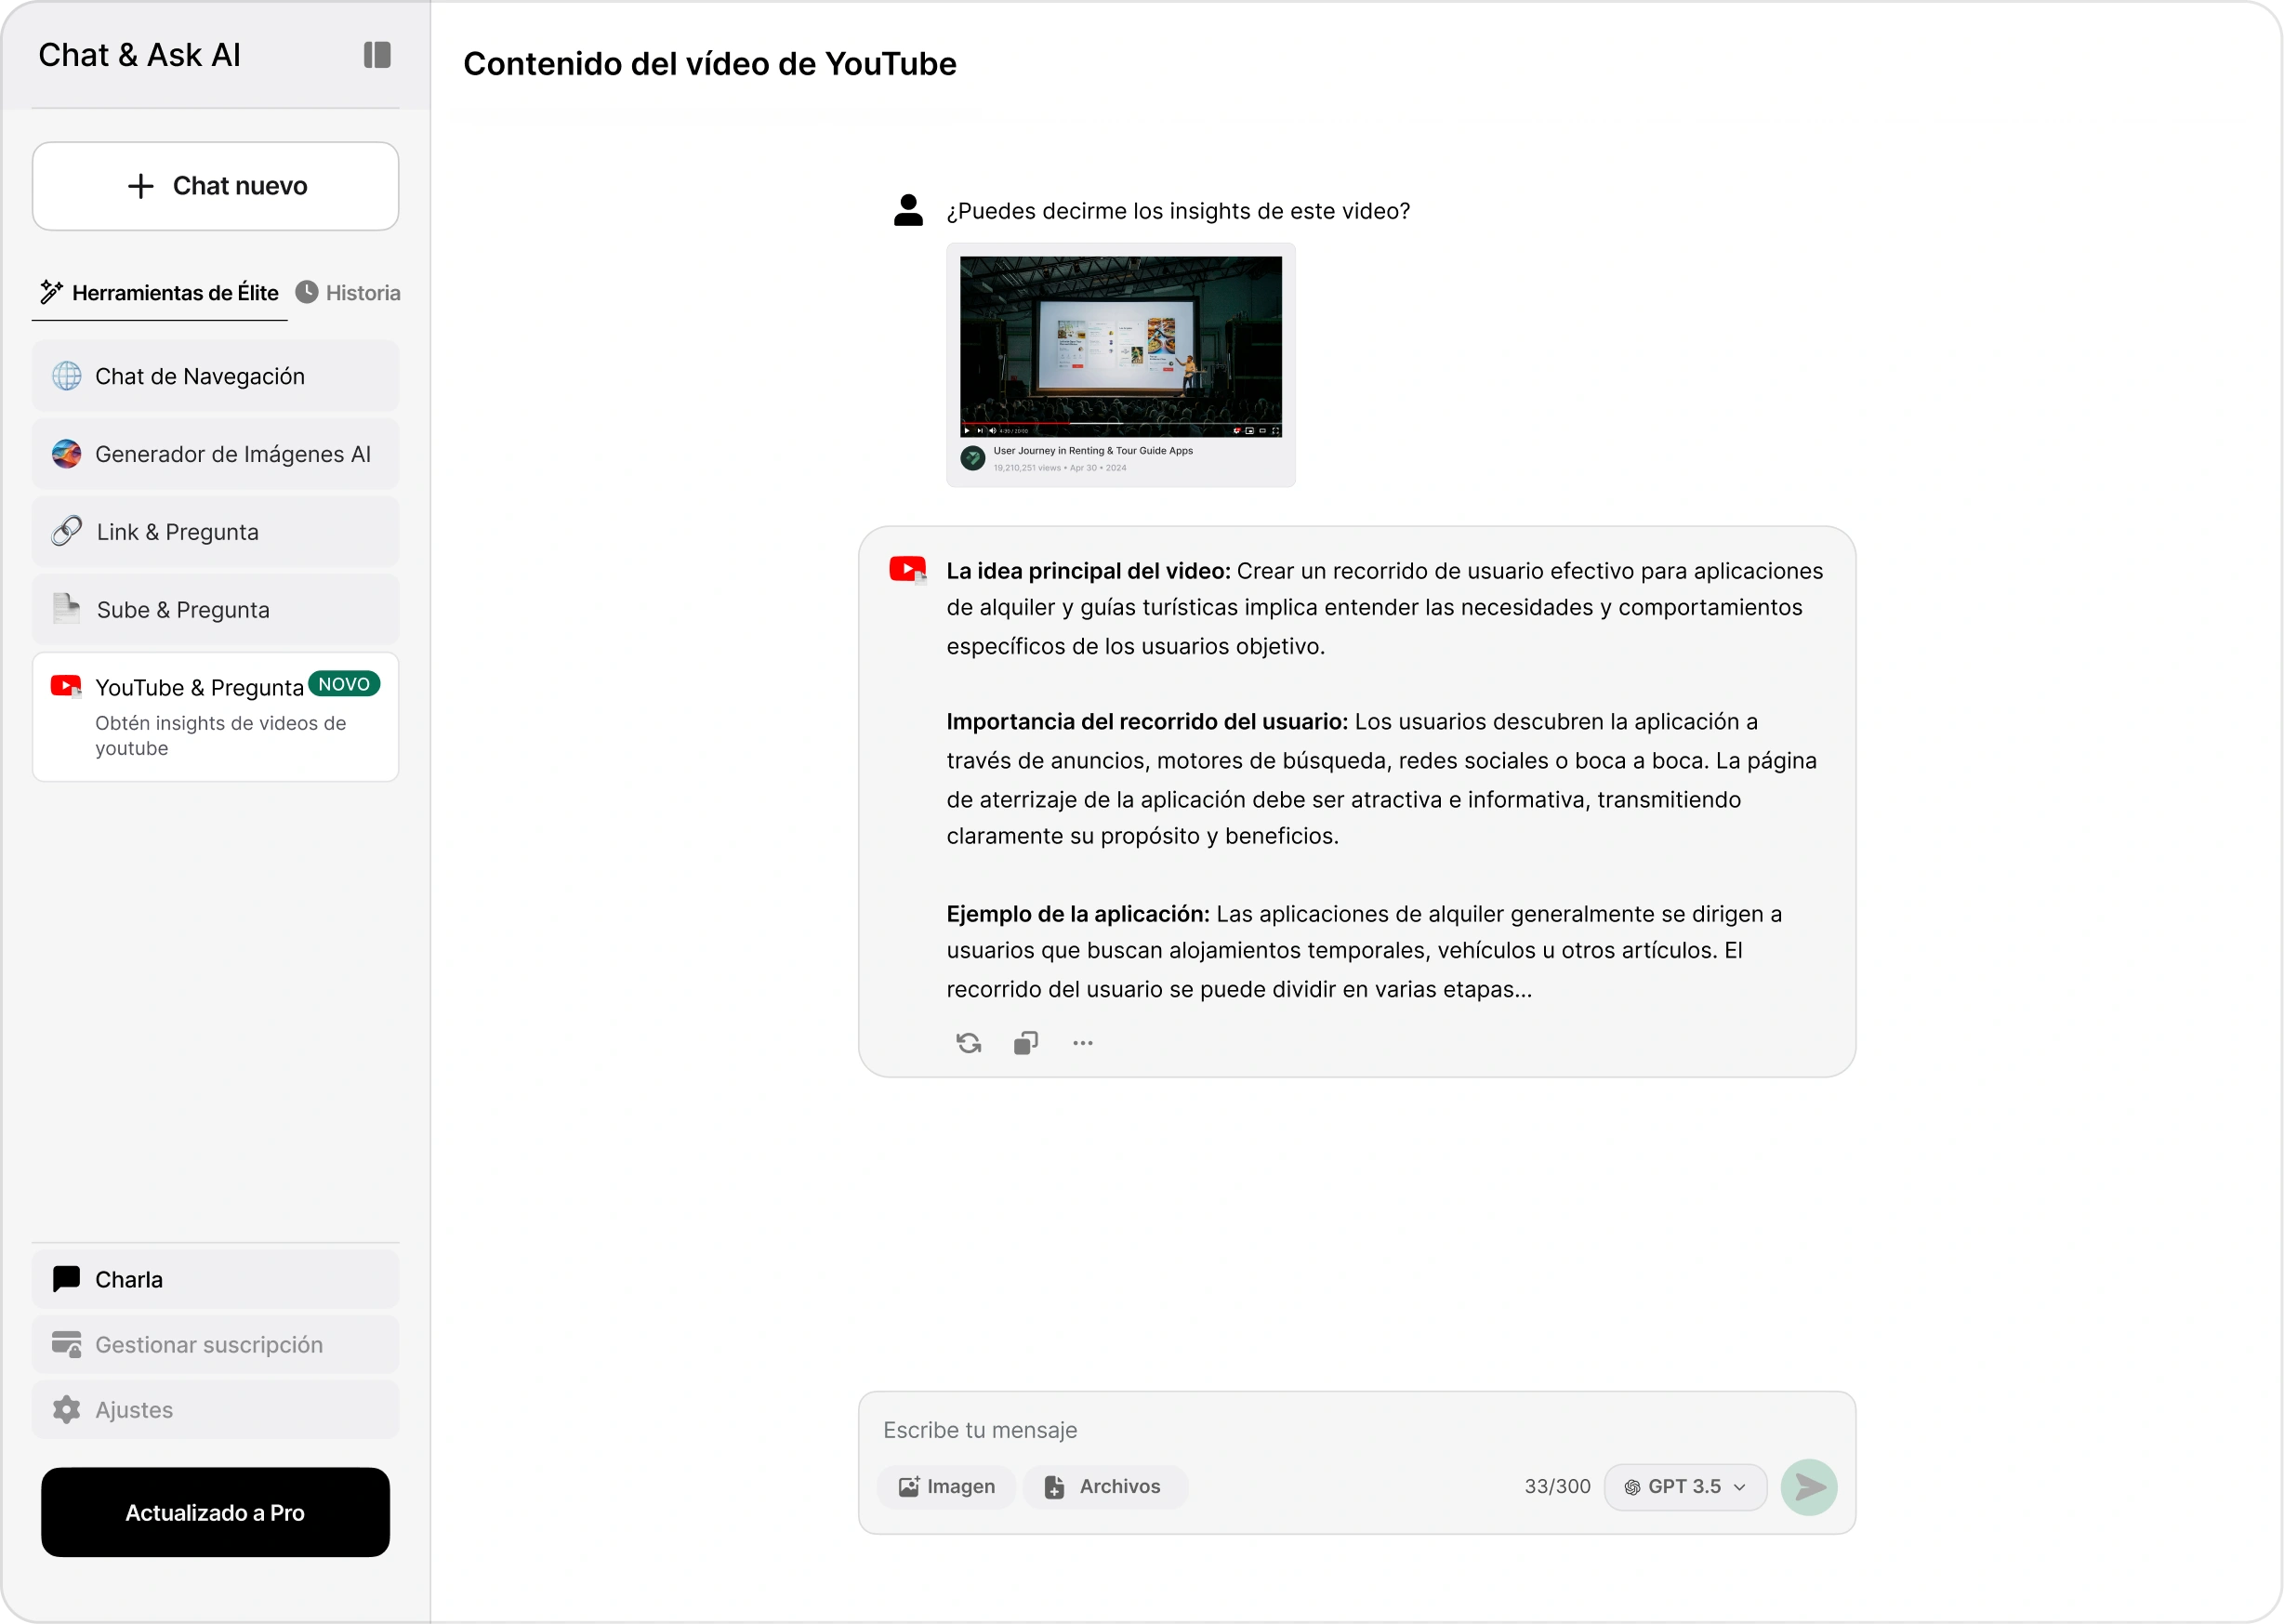2284x1624 pixels.
Task: Click the Chat & Ask AI title
Action: click(140, 55)
